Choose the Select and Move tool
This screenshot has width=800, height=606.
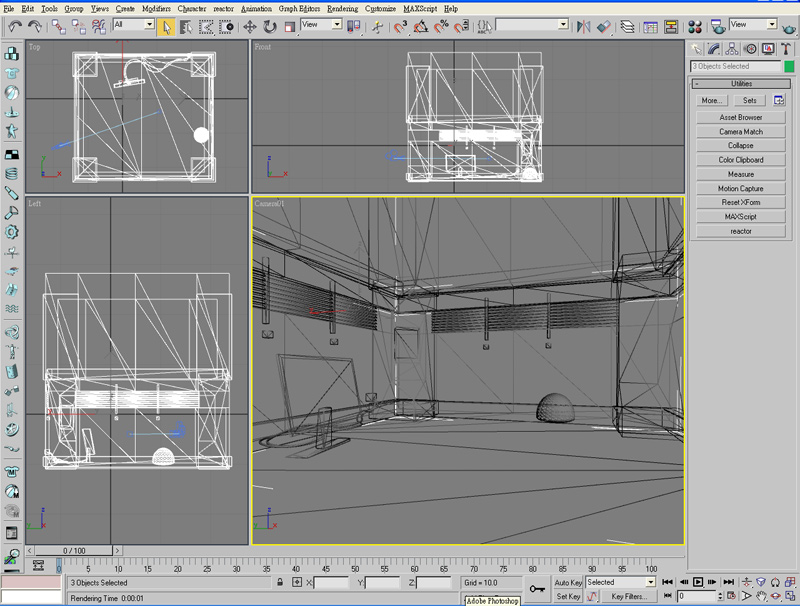249,27
